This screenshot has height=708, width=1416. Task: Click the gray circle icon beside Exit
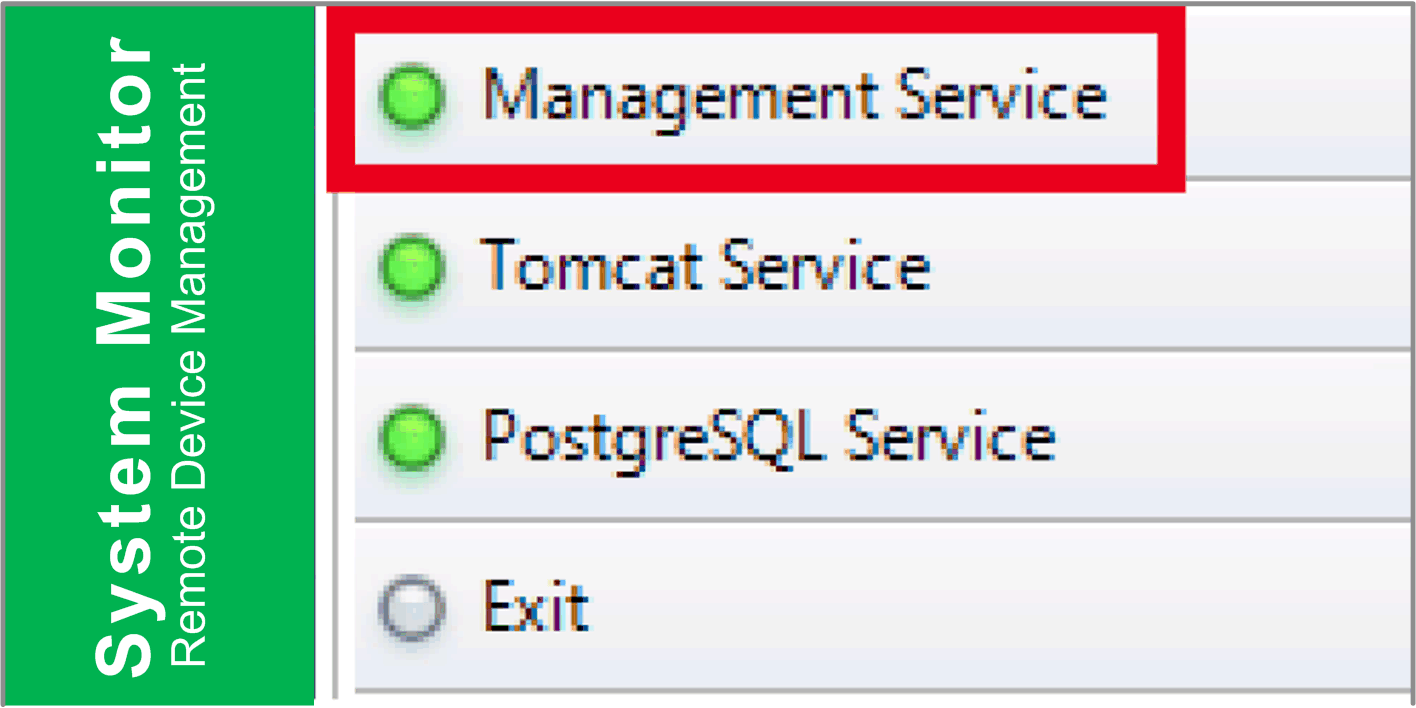pos(411,607)
